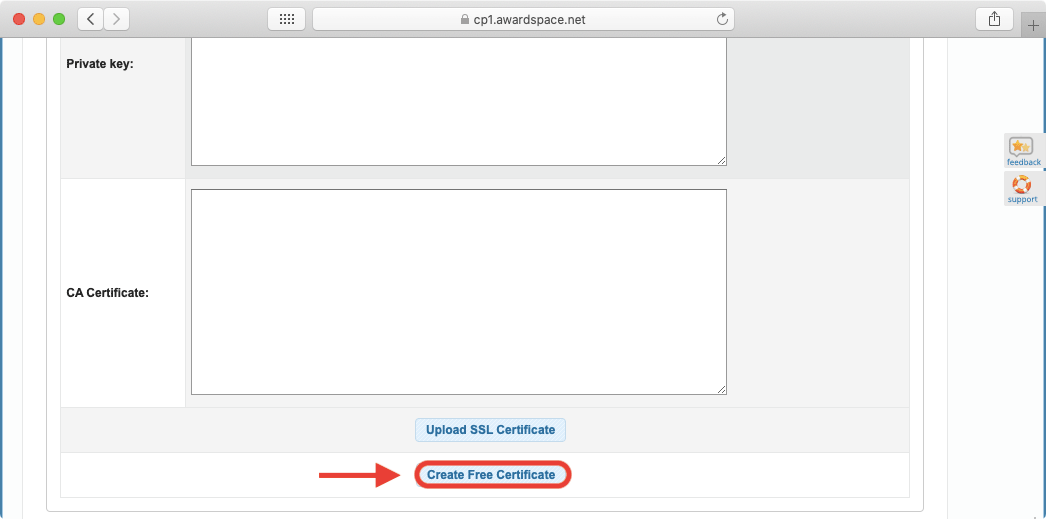Open the Safari Share menu icon

[994, 19]
